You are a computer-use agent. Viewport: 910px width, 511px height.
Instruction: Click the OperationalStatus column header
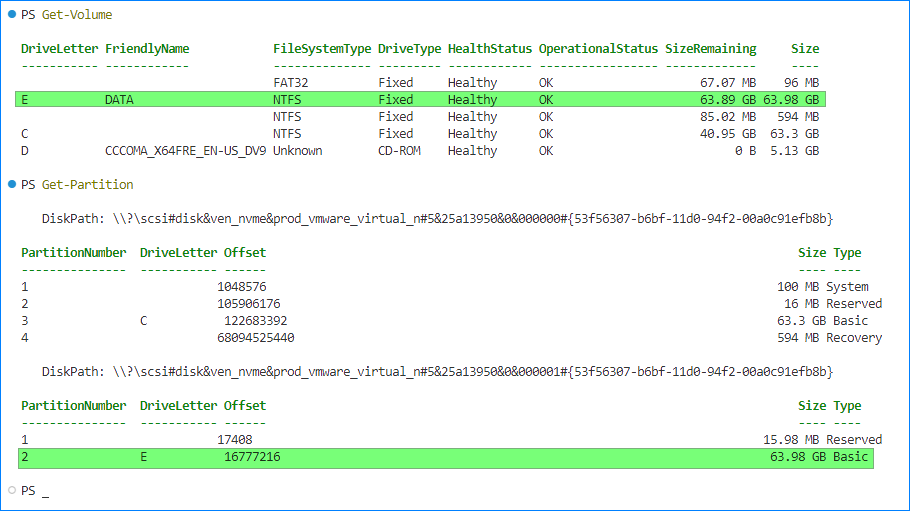598,49
